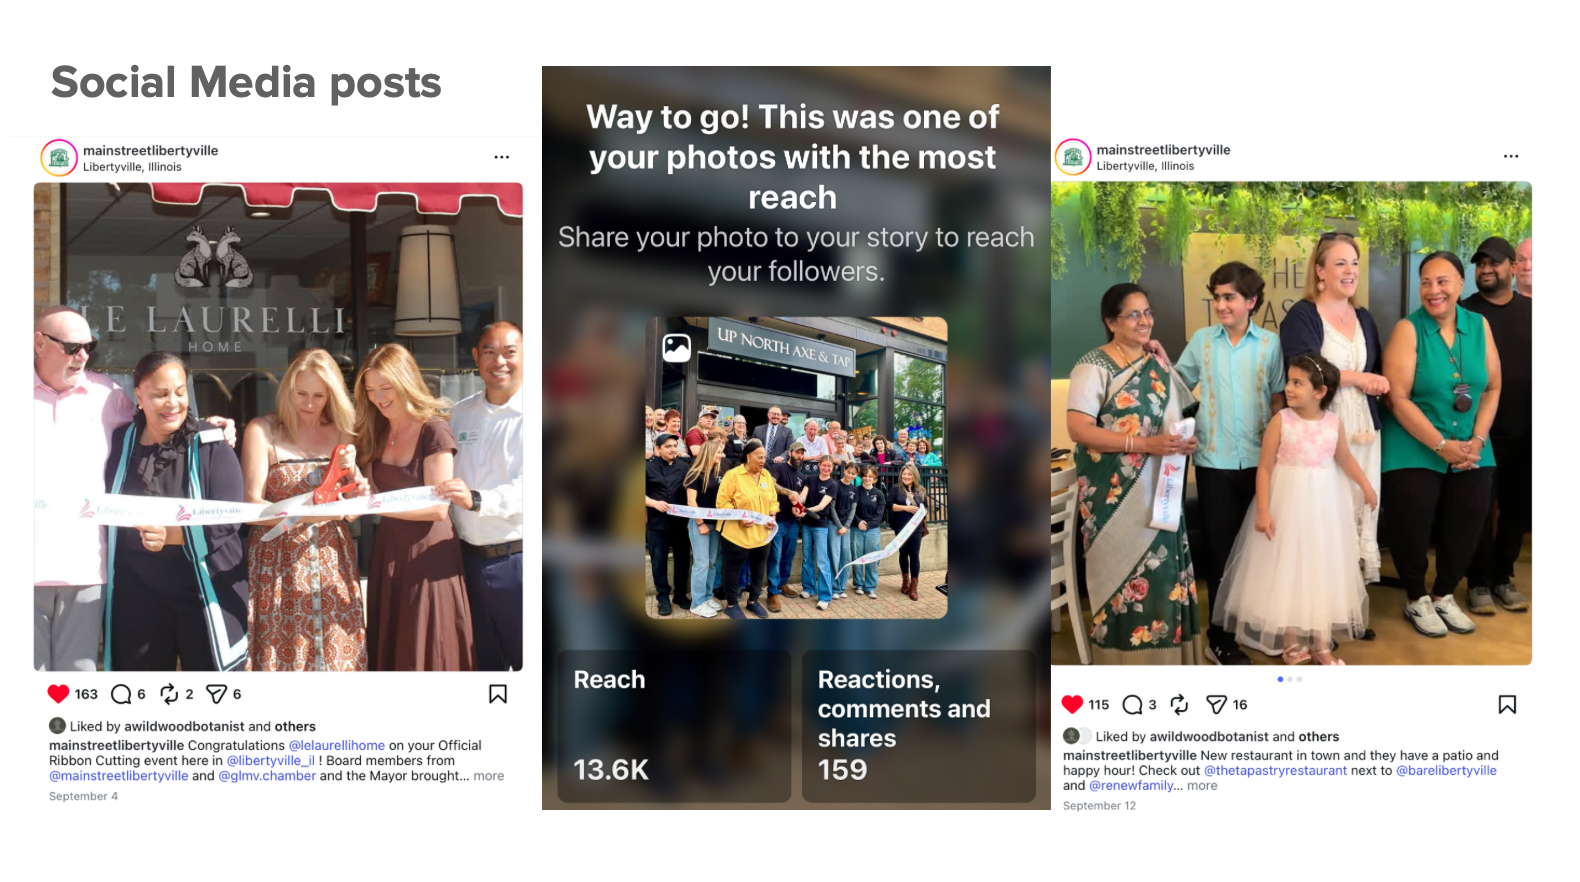Open the Reactions, comments and shares tile
The image size is (1580, 882).
click(x=919, y=727)
